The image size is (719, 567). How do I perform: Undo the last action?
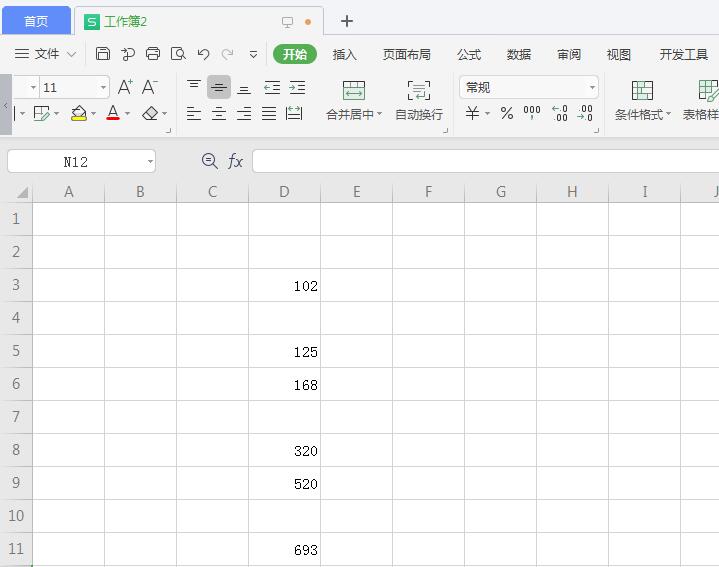click(203, 54)
